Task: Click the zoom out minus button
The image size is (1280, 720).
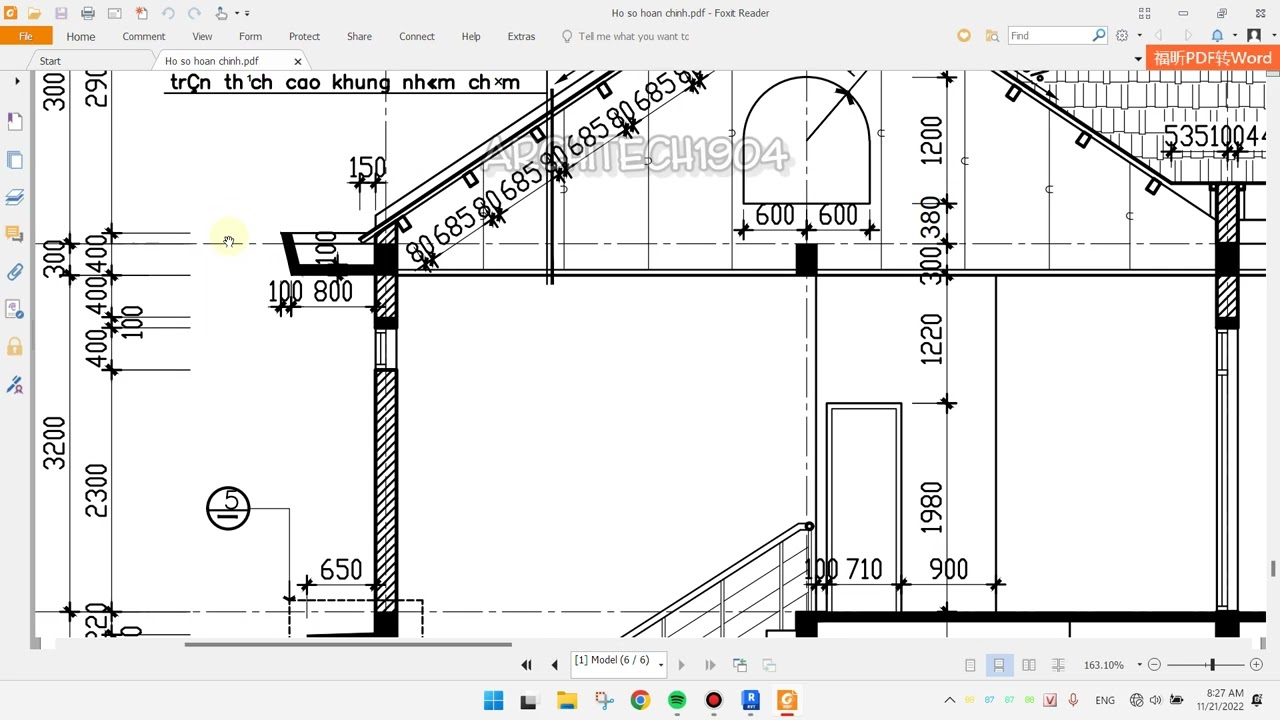Action: pyautogui.click(x=1154, y=665)
